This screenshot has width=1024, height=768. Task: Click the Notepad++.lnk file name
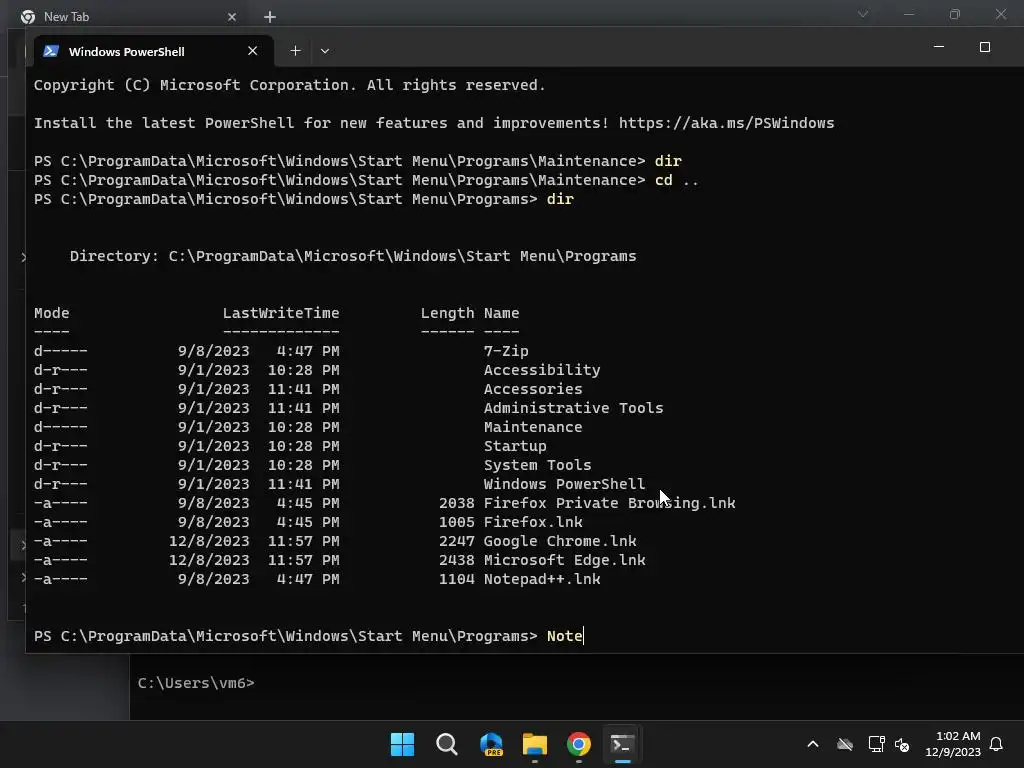click(x=541, y=579)
